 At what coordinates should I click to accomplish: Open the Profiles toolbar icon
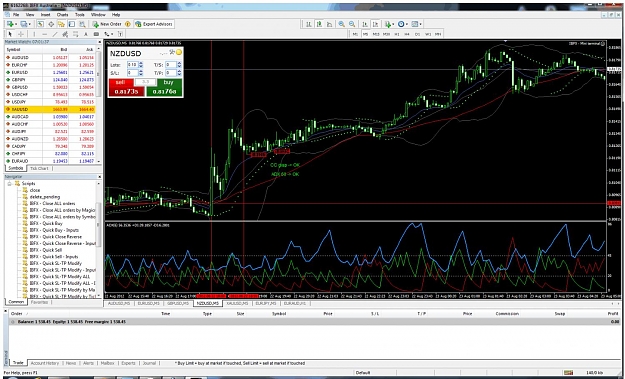(x=24, y=24)
